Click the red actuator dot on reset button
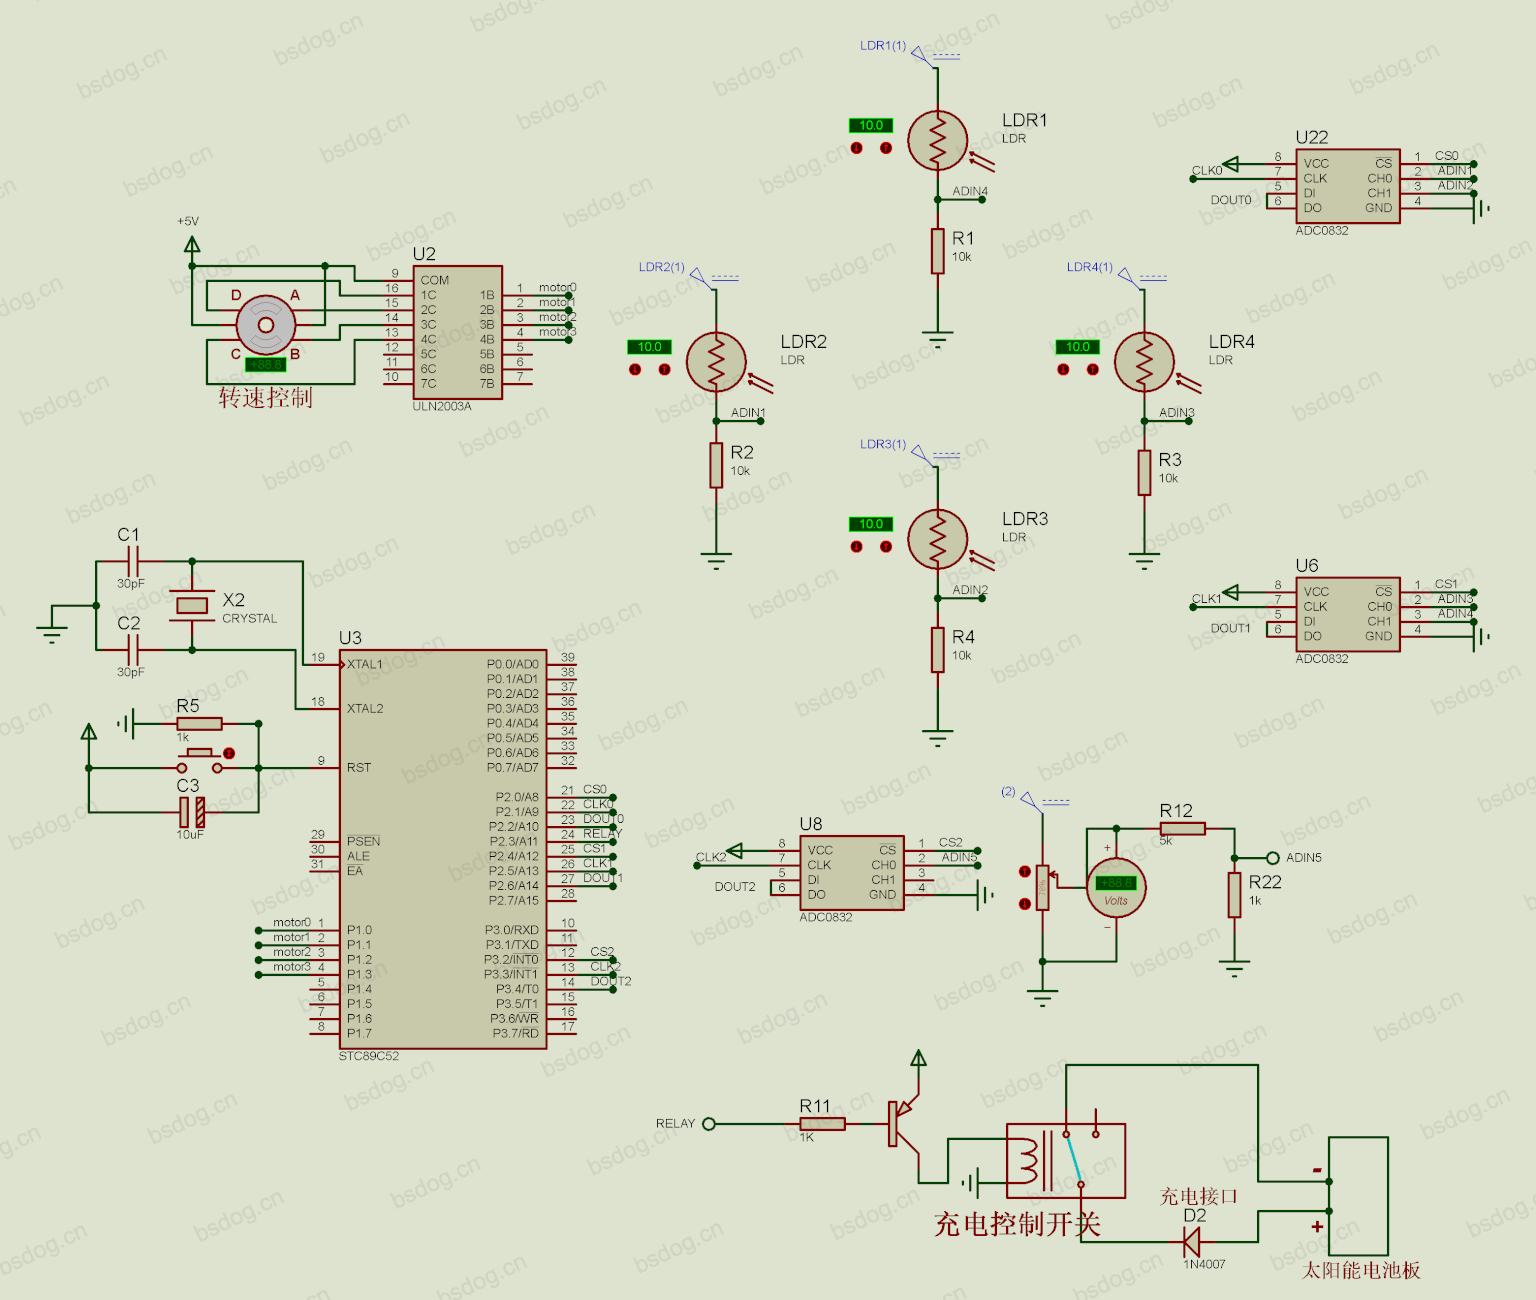Screen dimensions: 1536x1300 pos(229,753)
